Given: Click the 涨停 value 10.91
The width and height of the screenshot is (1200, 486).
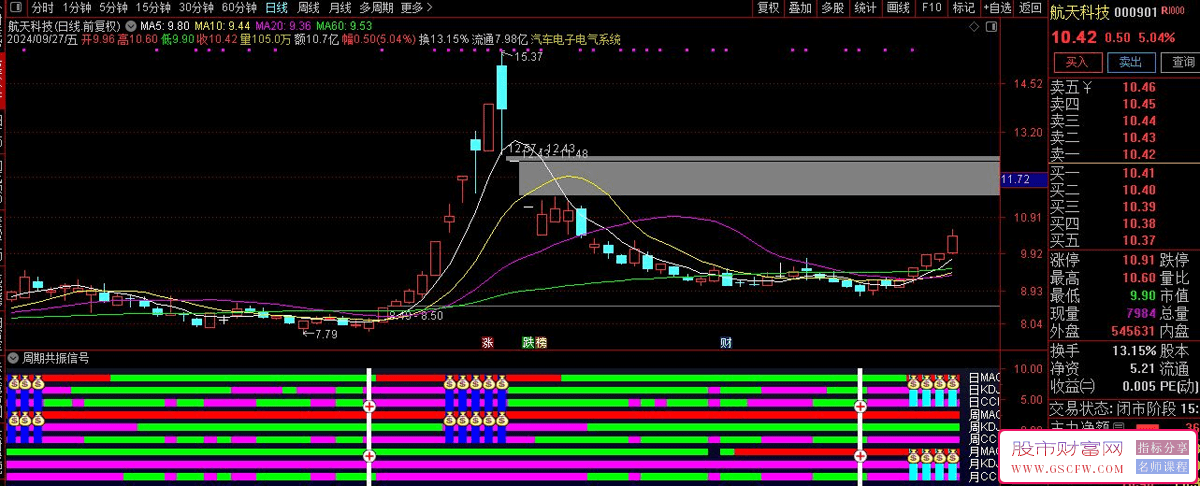Looking at the screenshot, I should (x=1138, y=261).
